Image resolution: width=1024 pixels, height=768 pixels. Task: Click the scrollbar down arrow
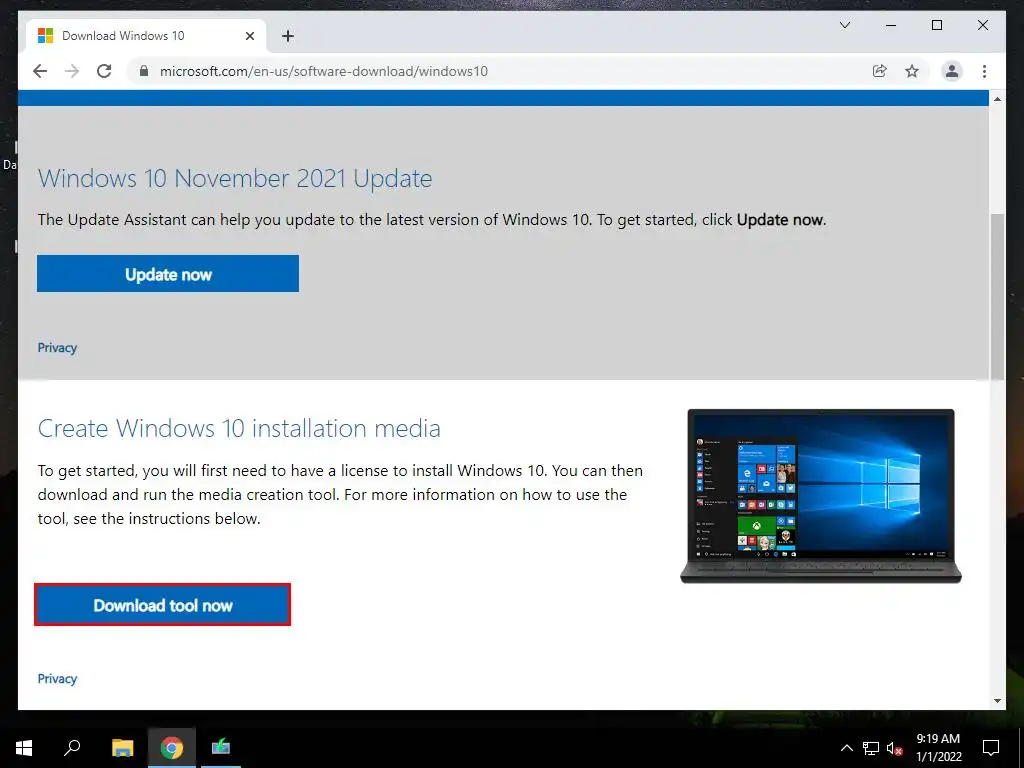point(997,701)
